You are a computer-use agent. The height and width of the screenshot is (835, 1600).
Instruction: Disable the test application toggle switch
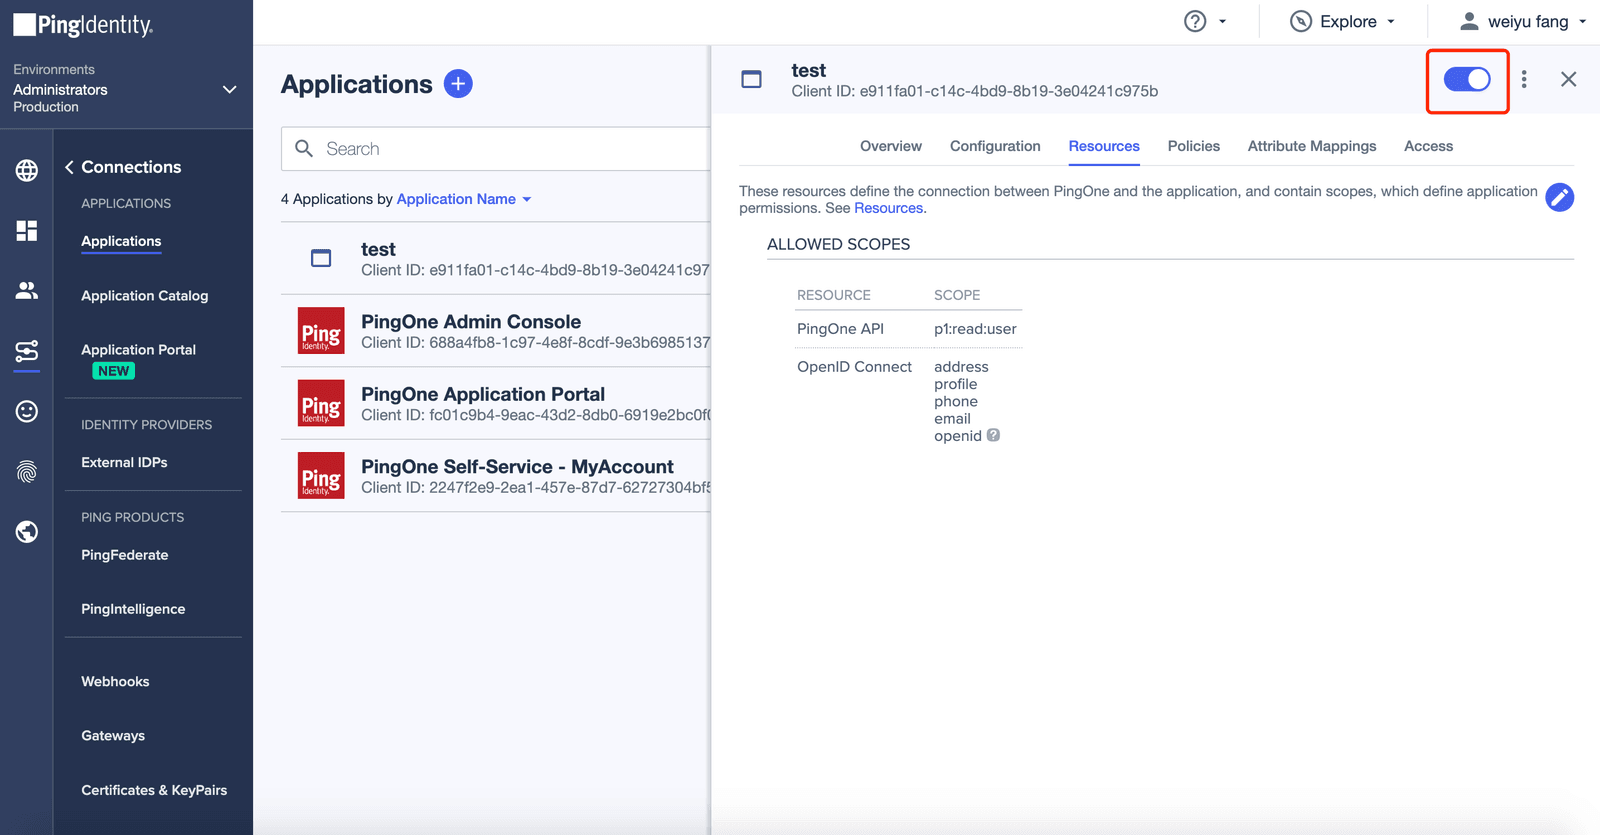pos(1467,79)
